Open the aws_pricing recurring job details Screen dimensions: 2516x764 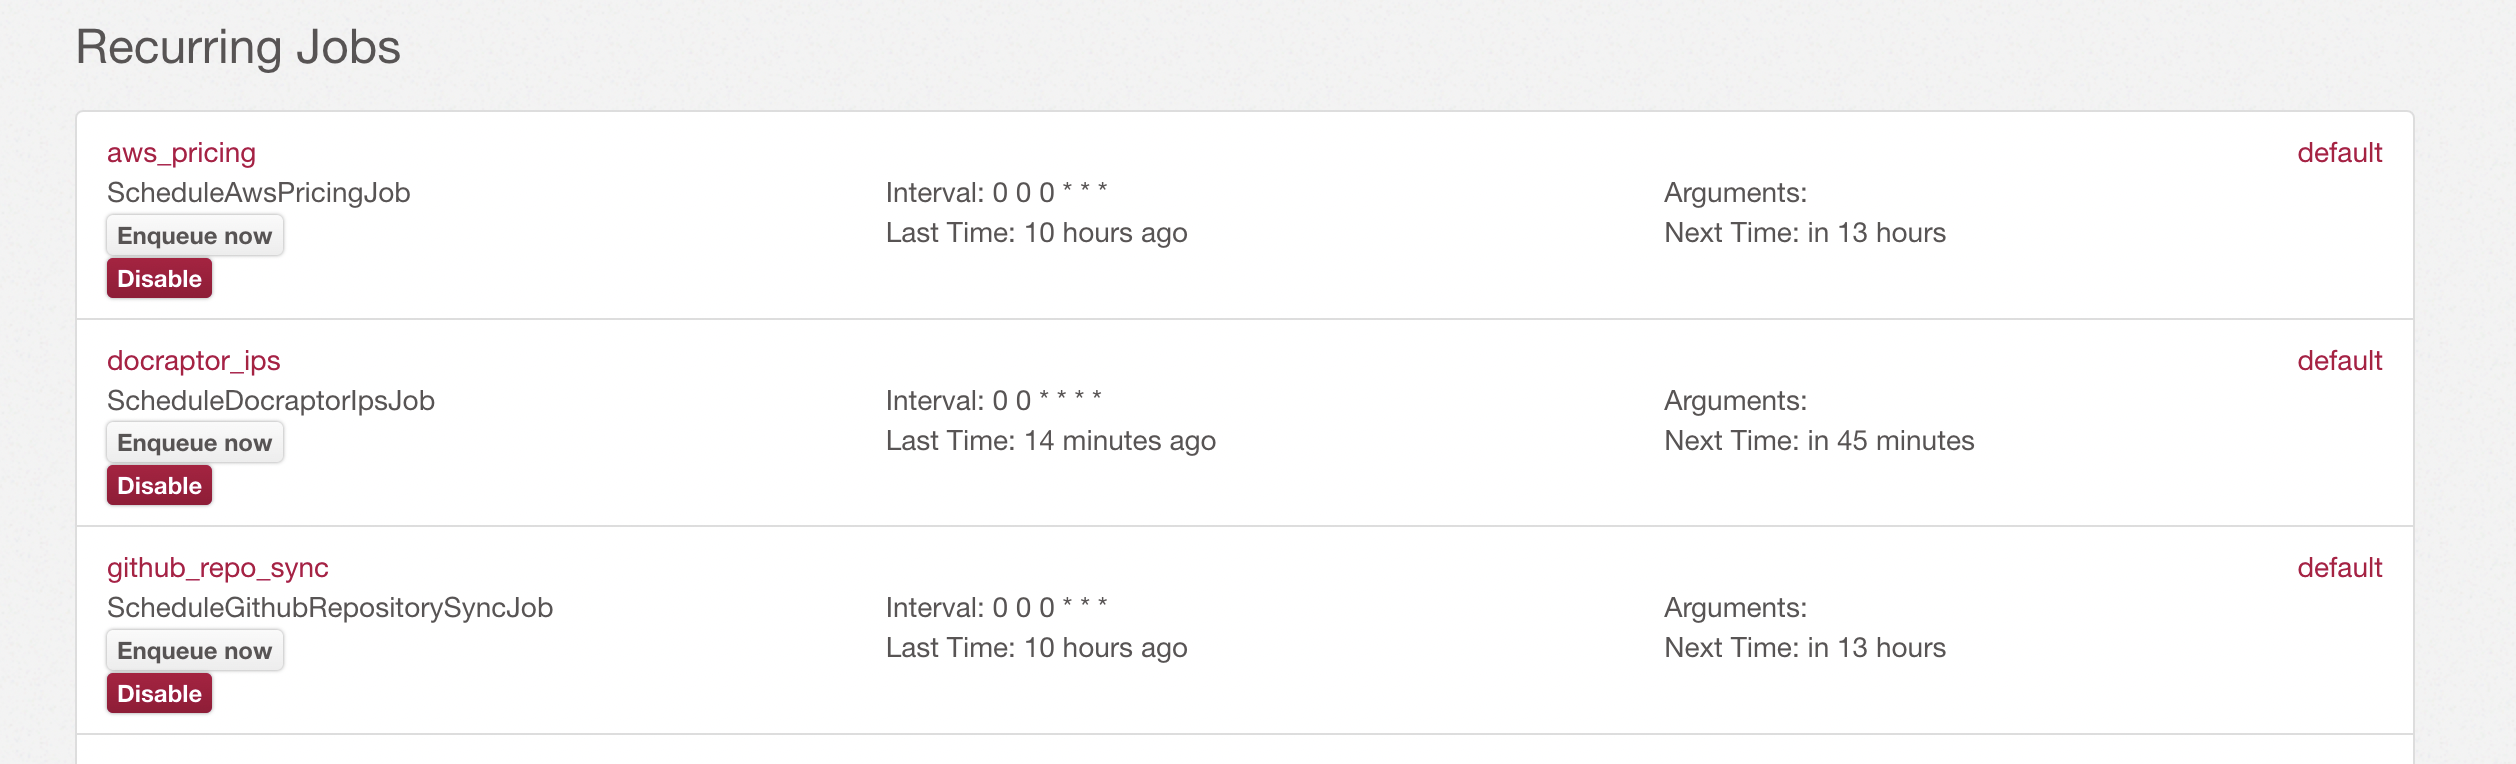tap(180, 153)
